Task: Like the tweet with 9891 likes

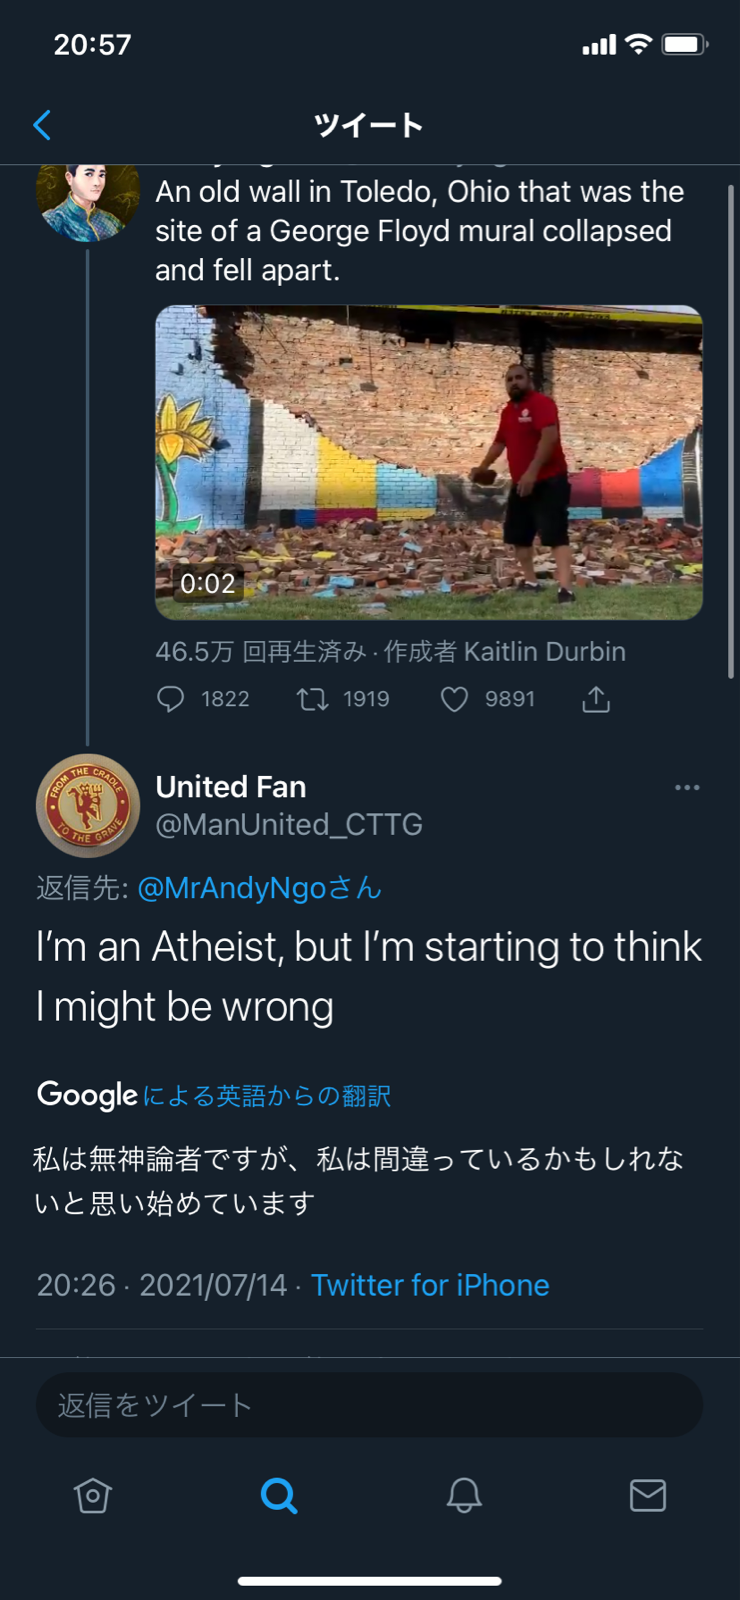Action: pos(454,699)
